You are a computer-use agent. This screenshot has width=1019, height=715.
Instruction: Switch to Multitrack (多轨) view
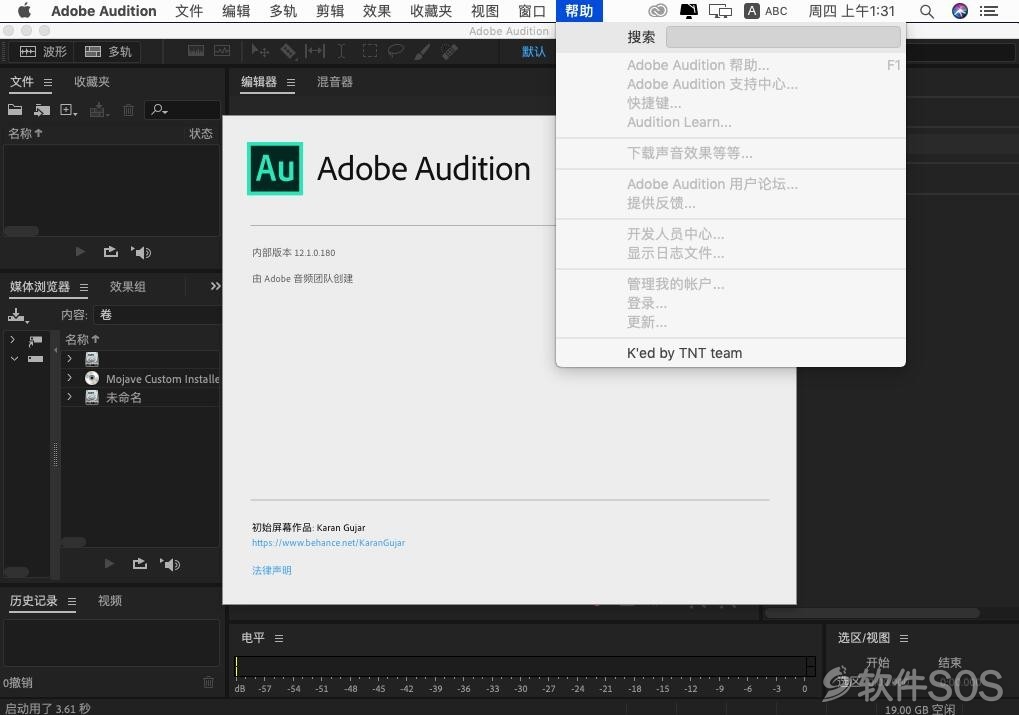(x=108, y=51)
